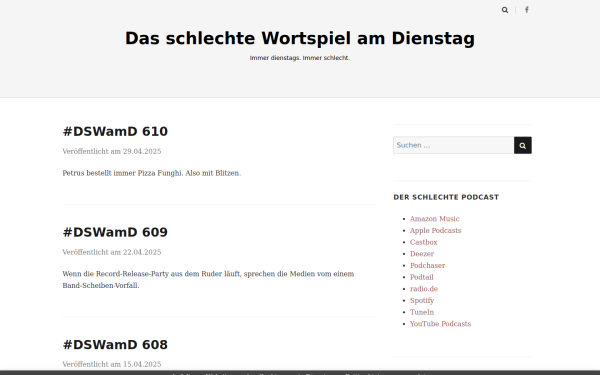Screen dimensions: 600x375
Task: Open Amazon Music podcast link
Action: click(435, 219)
